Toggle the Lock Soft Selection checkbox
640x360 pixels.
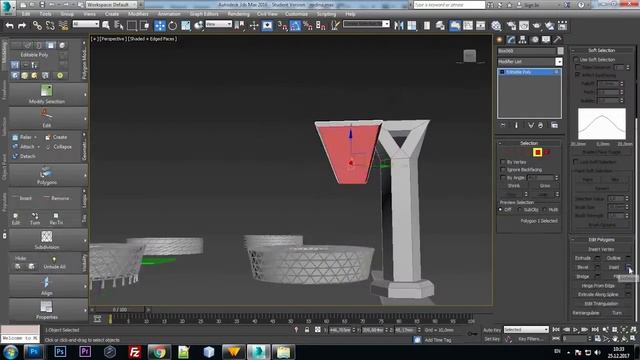point(576,162)
